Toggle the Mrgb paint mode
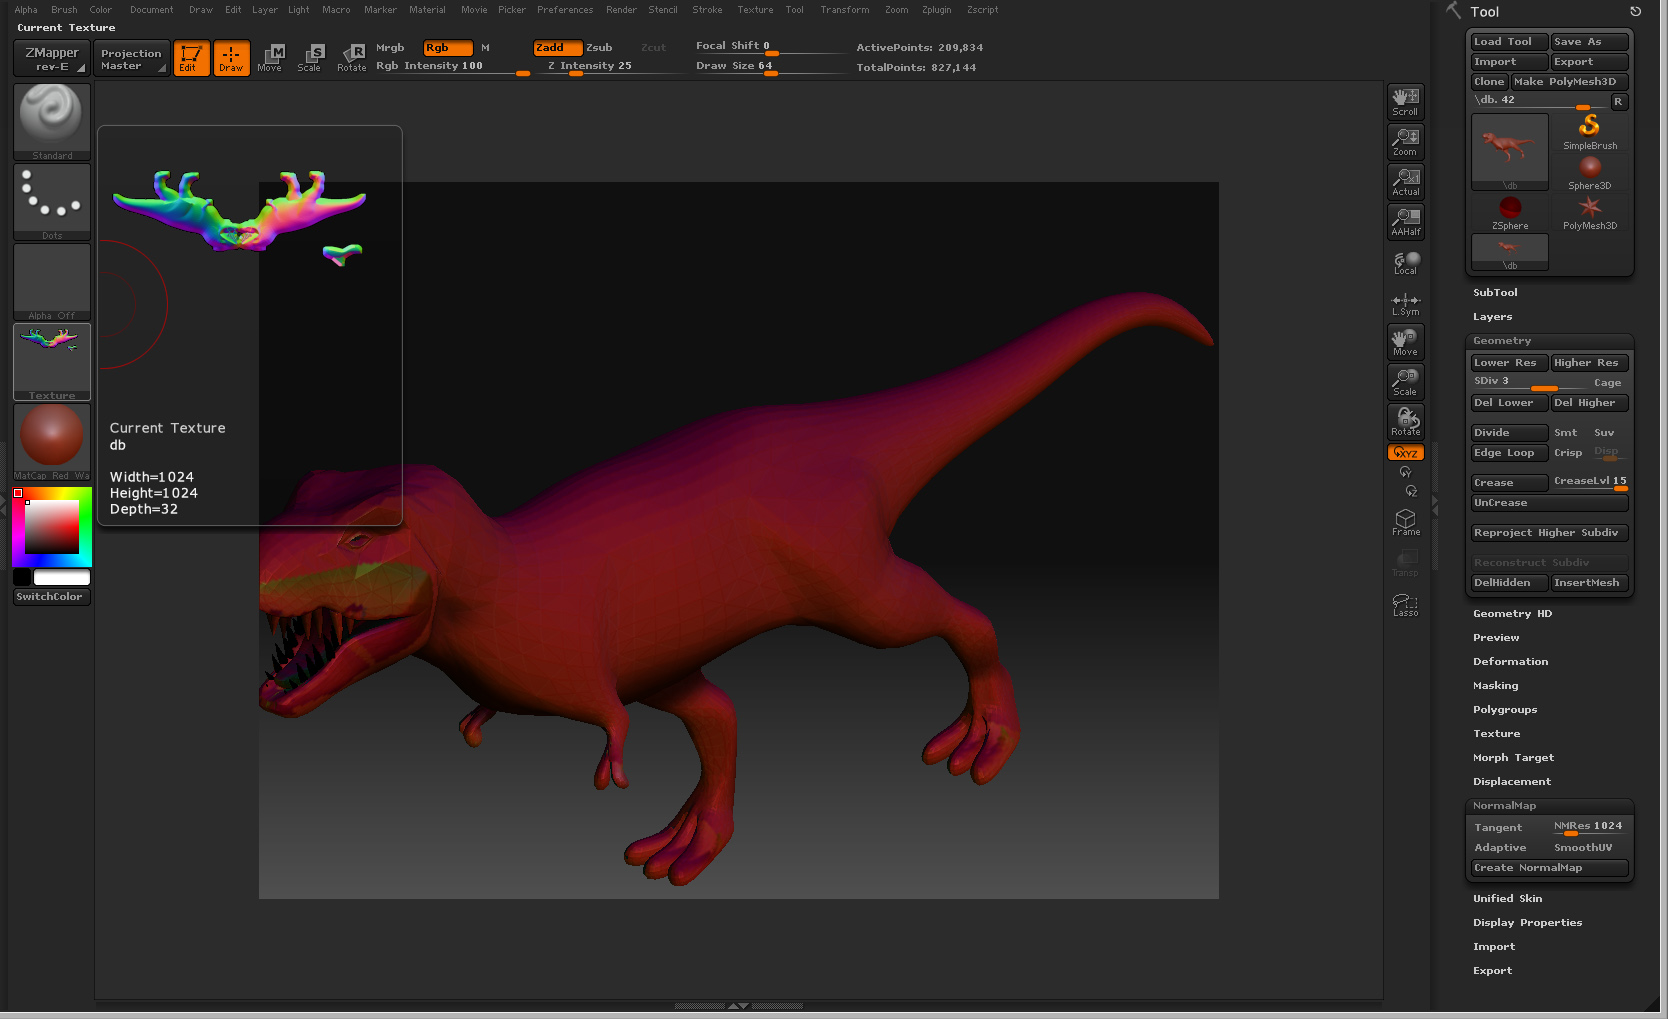The height and width of the screenshot is (1019, 1668). click(390, 47)
